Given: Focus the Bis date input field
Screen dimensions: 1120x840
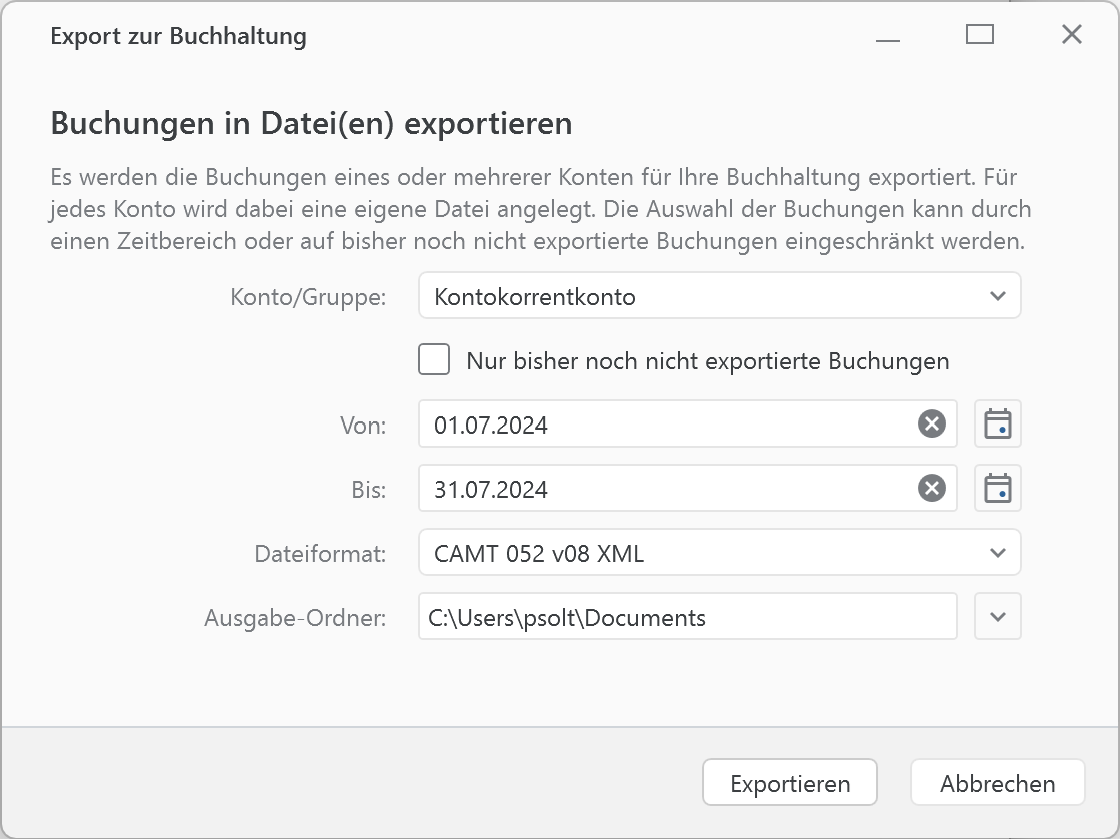Looking at the screenshot, I should point(650,488).
